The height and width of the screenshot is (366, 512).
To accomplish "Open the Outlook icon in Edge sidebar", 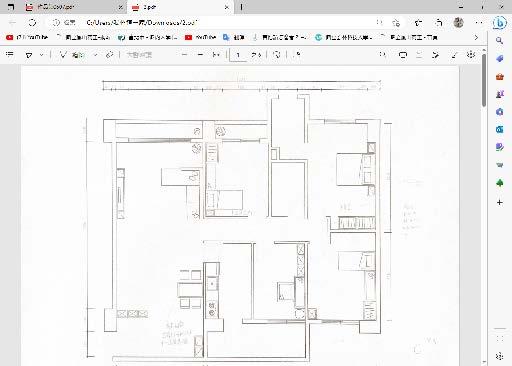I will tap(499, 129).
